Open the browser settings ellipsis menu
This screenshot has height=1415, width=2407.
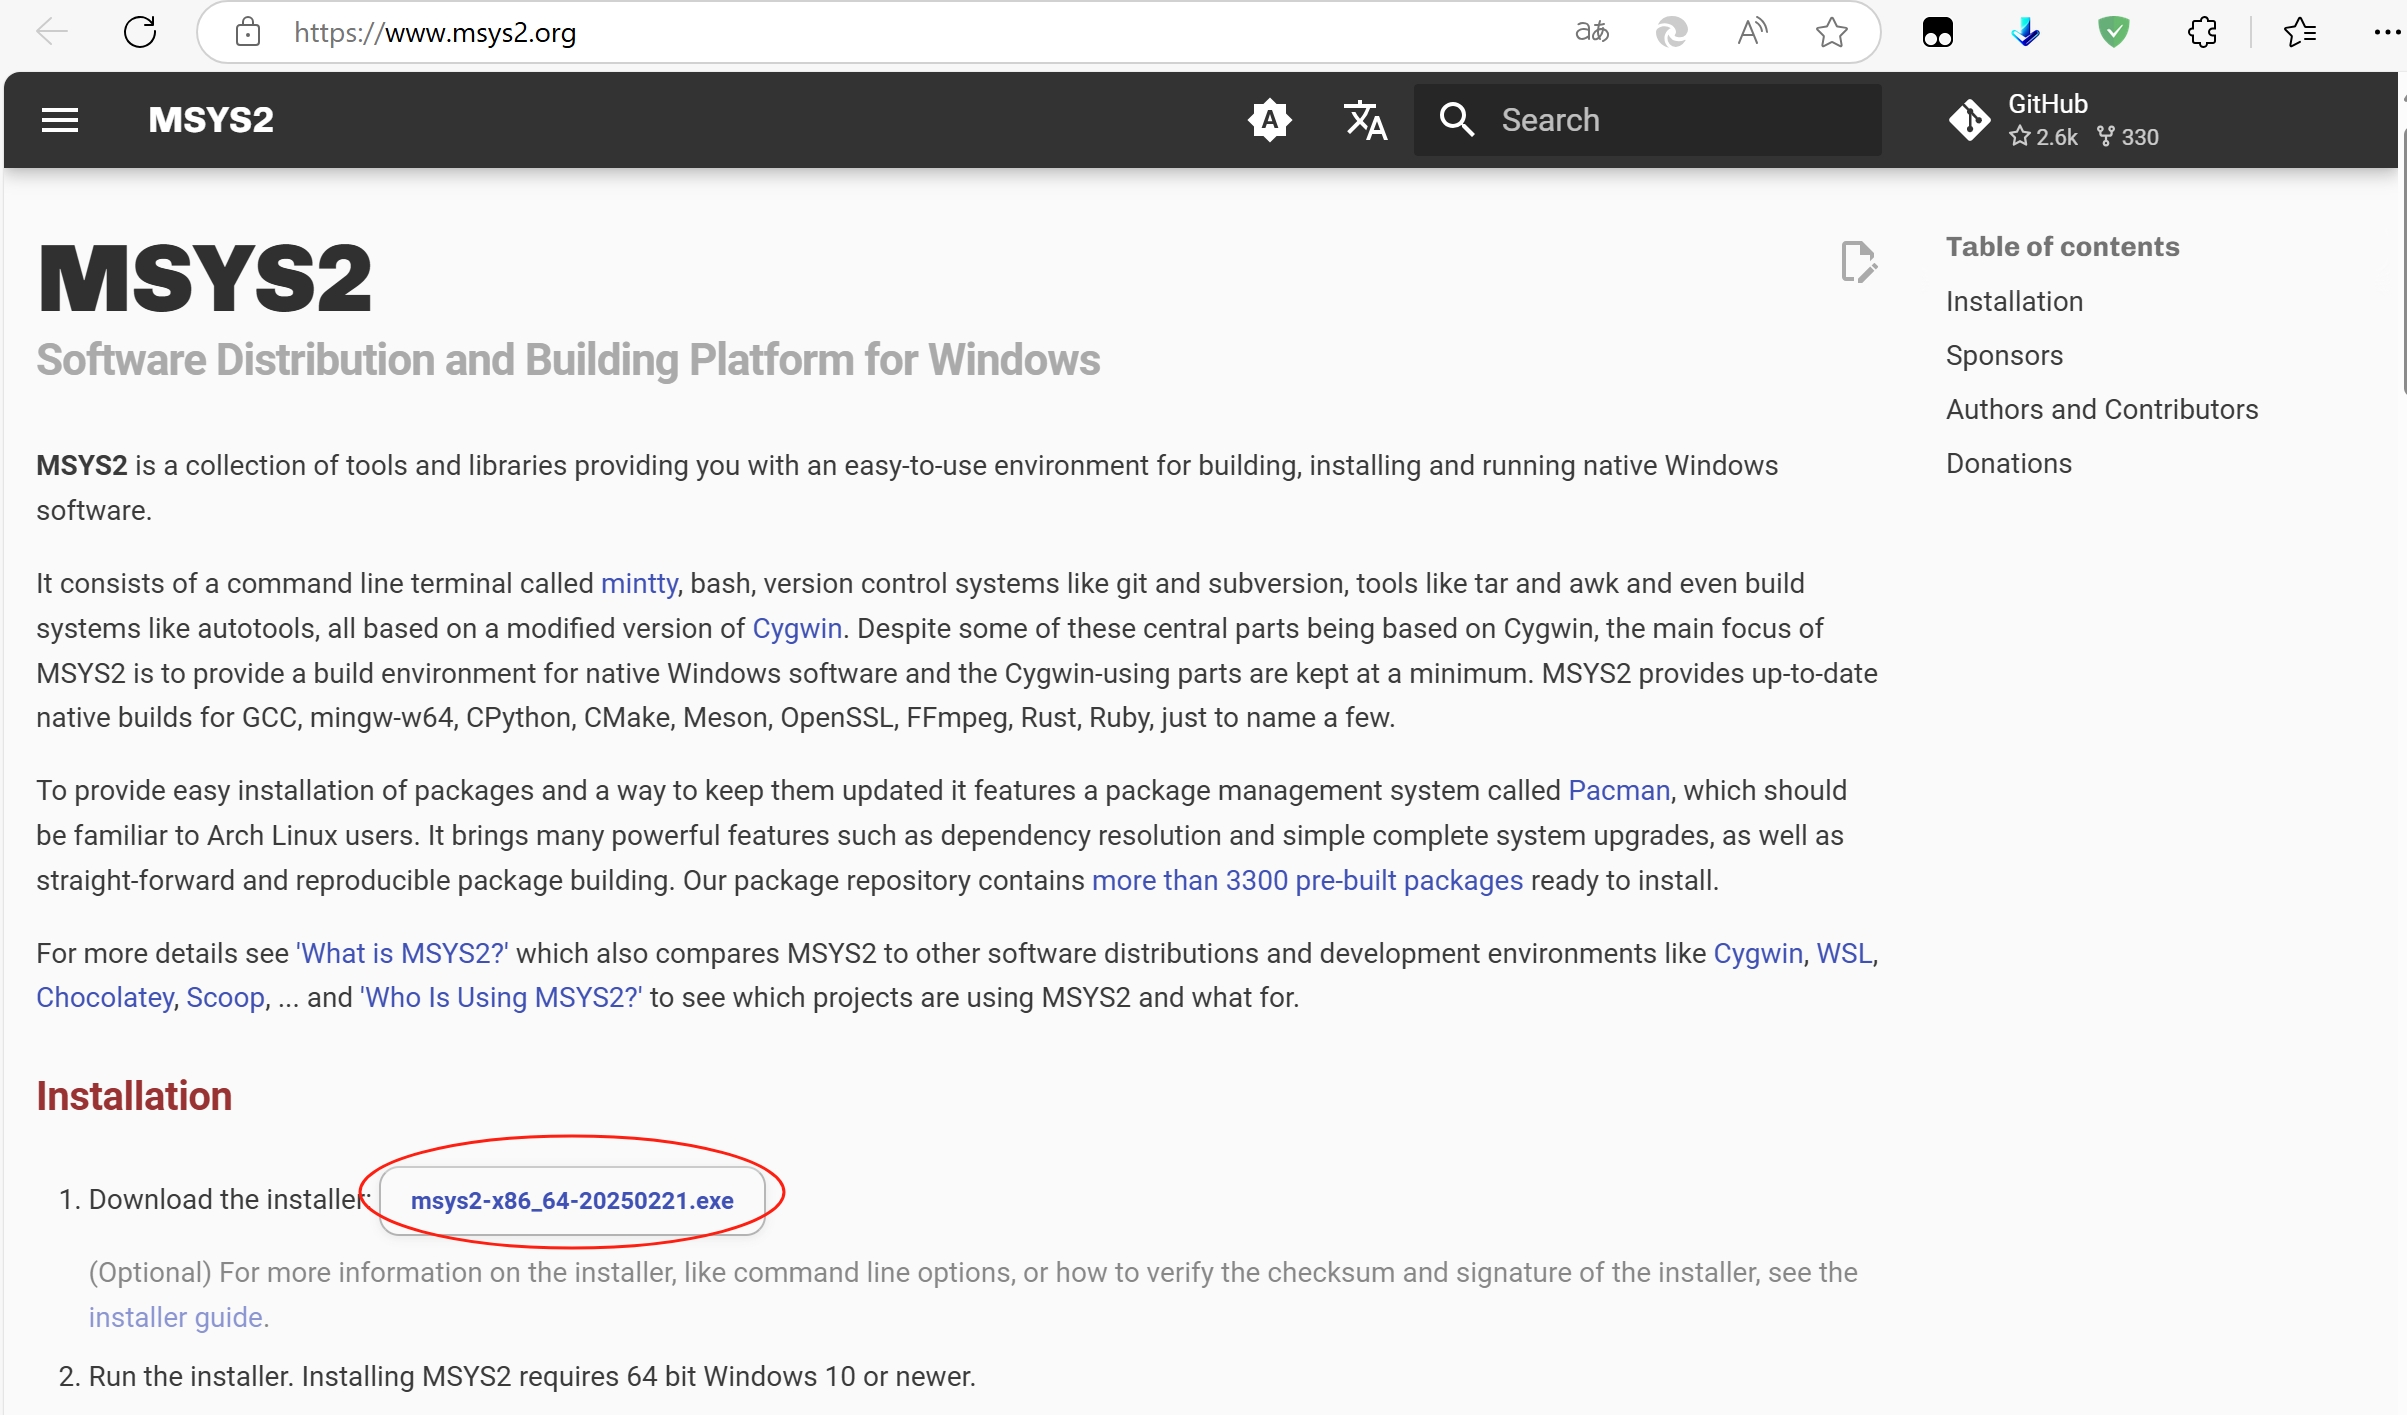(2383, 31)
